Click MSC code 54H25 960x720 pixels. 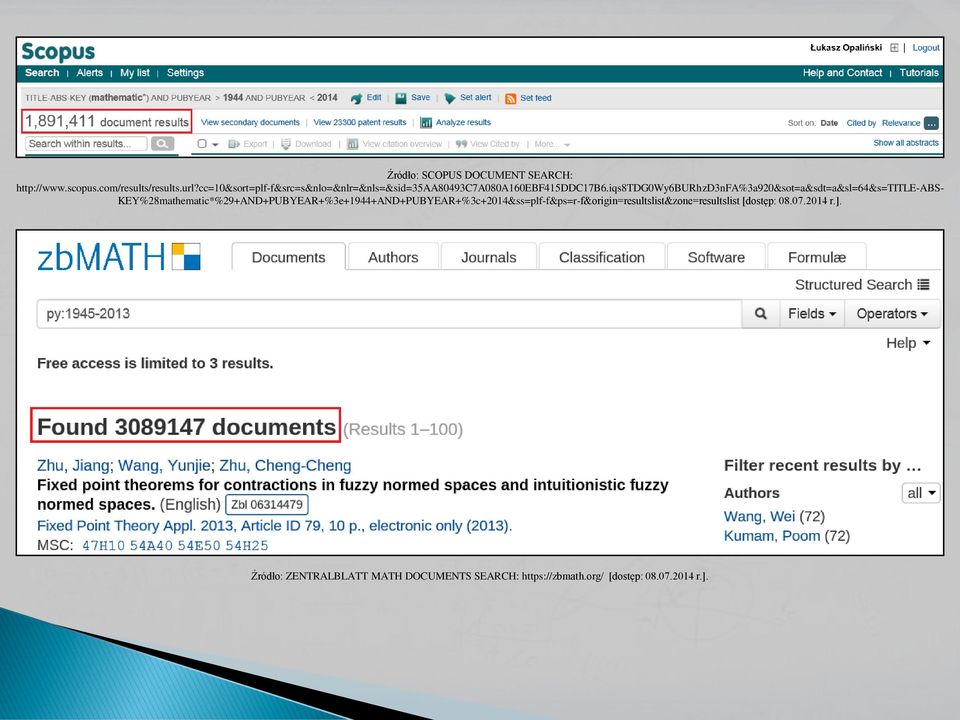click(247, 546)
